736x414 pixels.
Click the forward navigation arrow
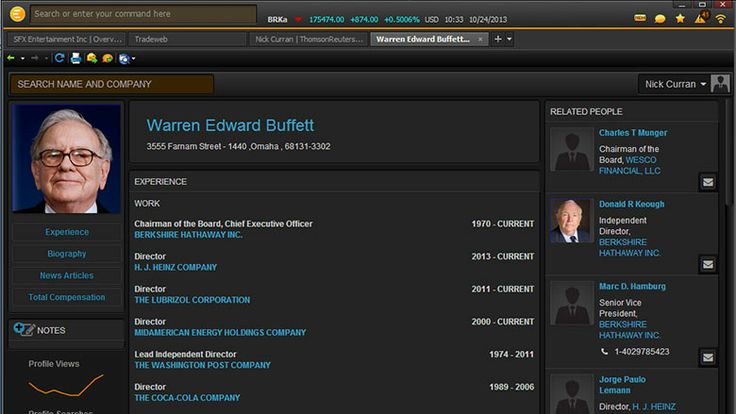pyautogui.click(x=34, y=58)
